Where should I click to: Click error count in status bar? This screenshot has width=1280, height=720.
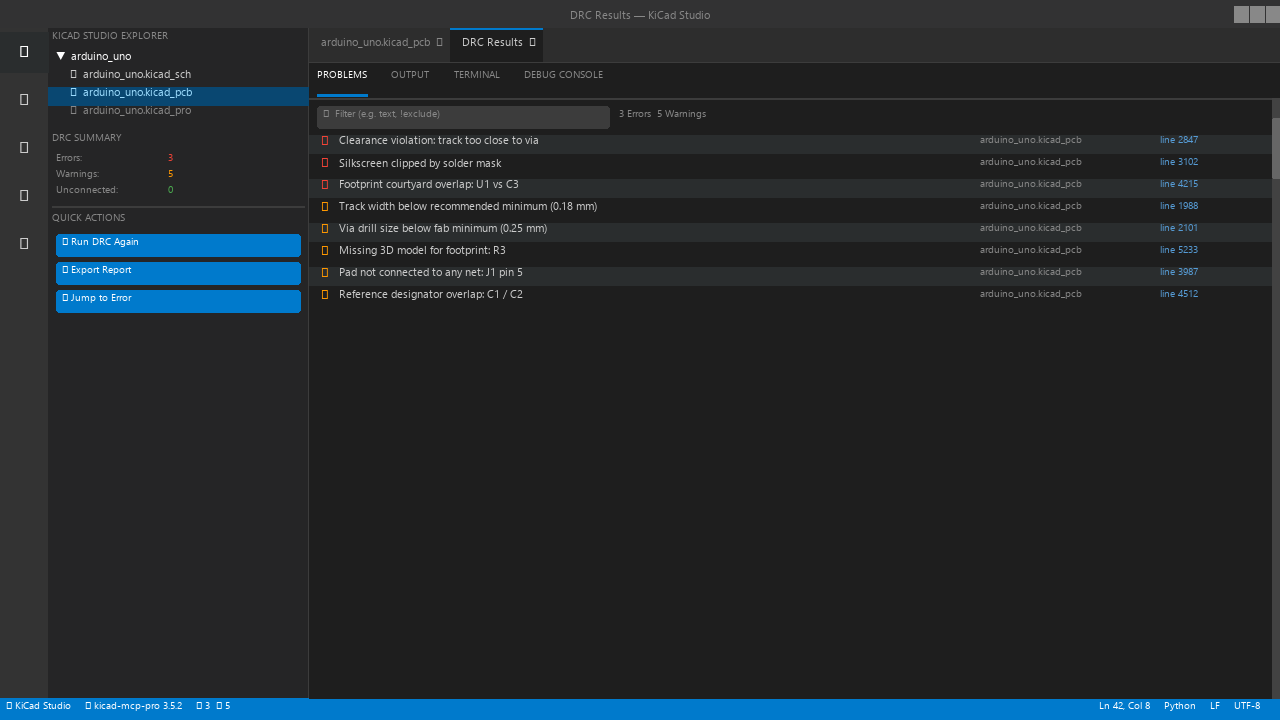pos(203,706)
